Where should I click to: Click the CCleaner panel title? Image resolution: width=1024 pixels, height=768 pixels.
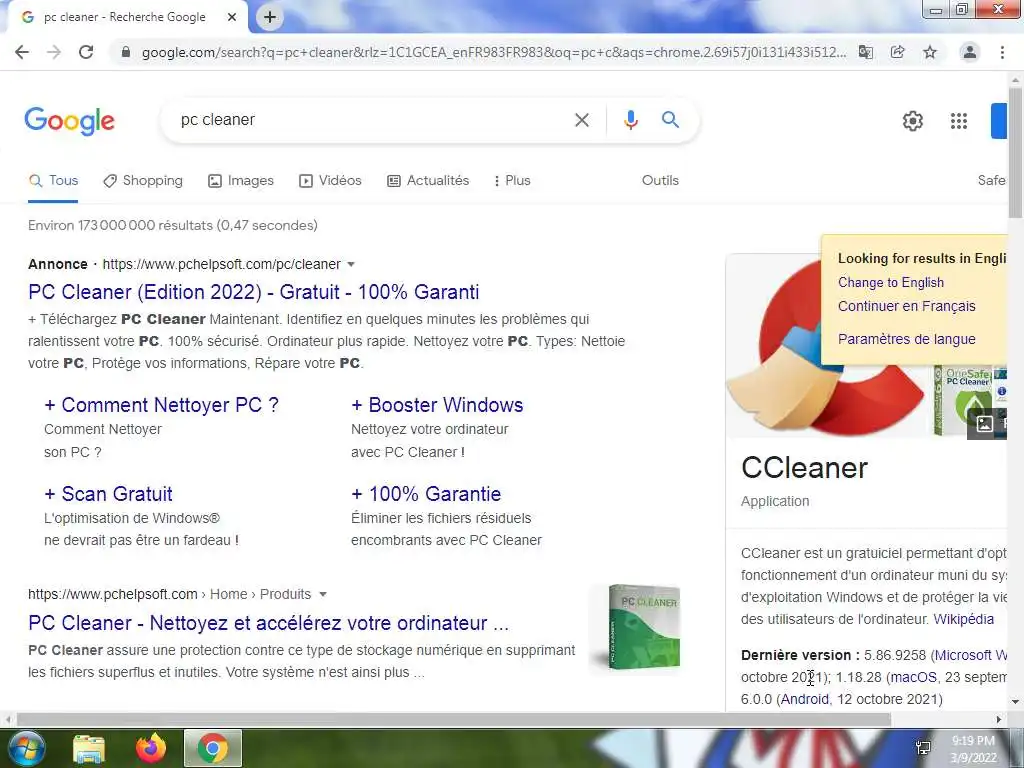point(805,468)
